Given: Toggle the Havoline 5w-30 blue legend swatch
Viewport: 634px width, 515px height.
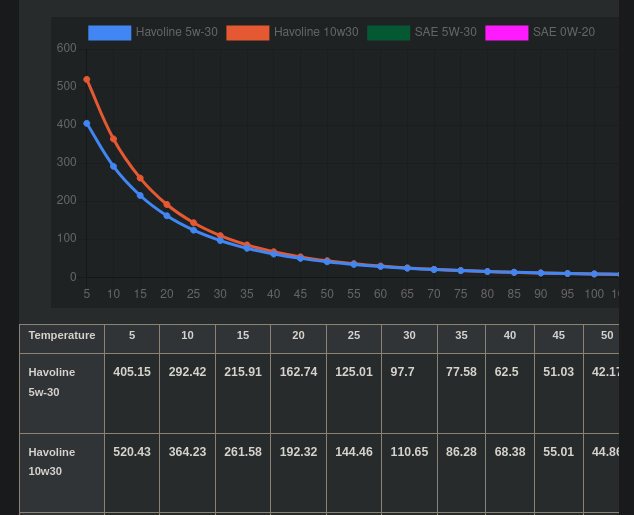Looking at the screenshot, I should [110, 33].
